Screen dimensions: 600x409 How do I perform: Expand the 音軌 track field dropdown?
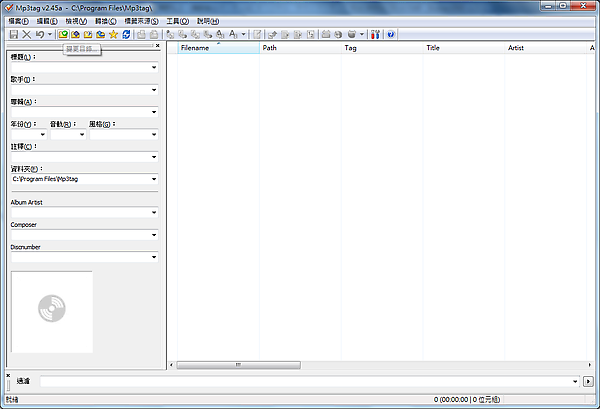(82, 134)
